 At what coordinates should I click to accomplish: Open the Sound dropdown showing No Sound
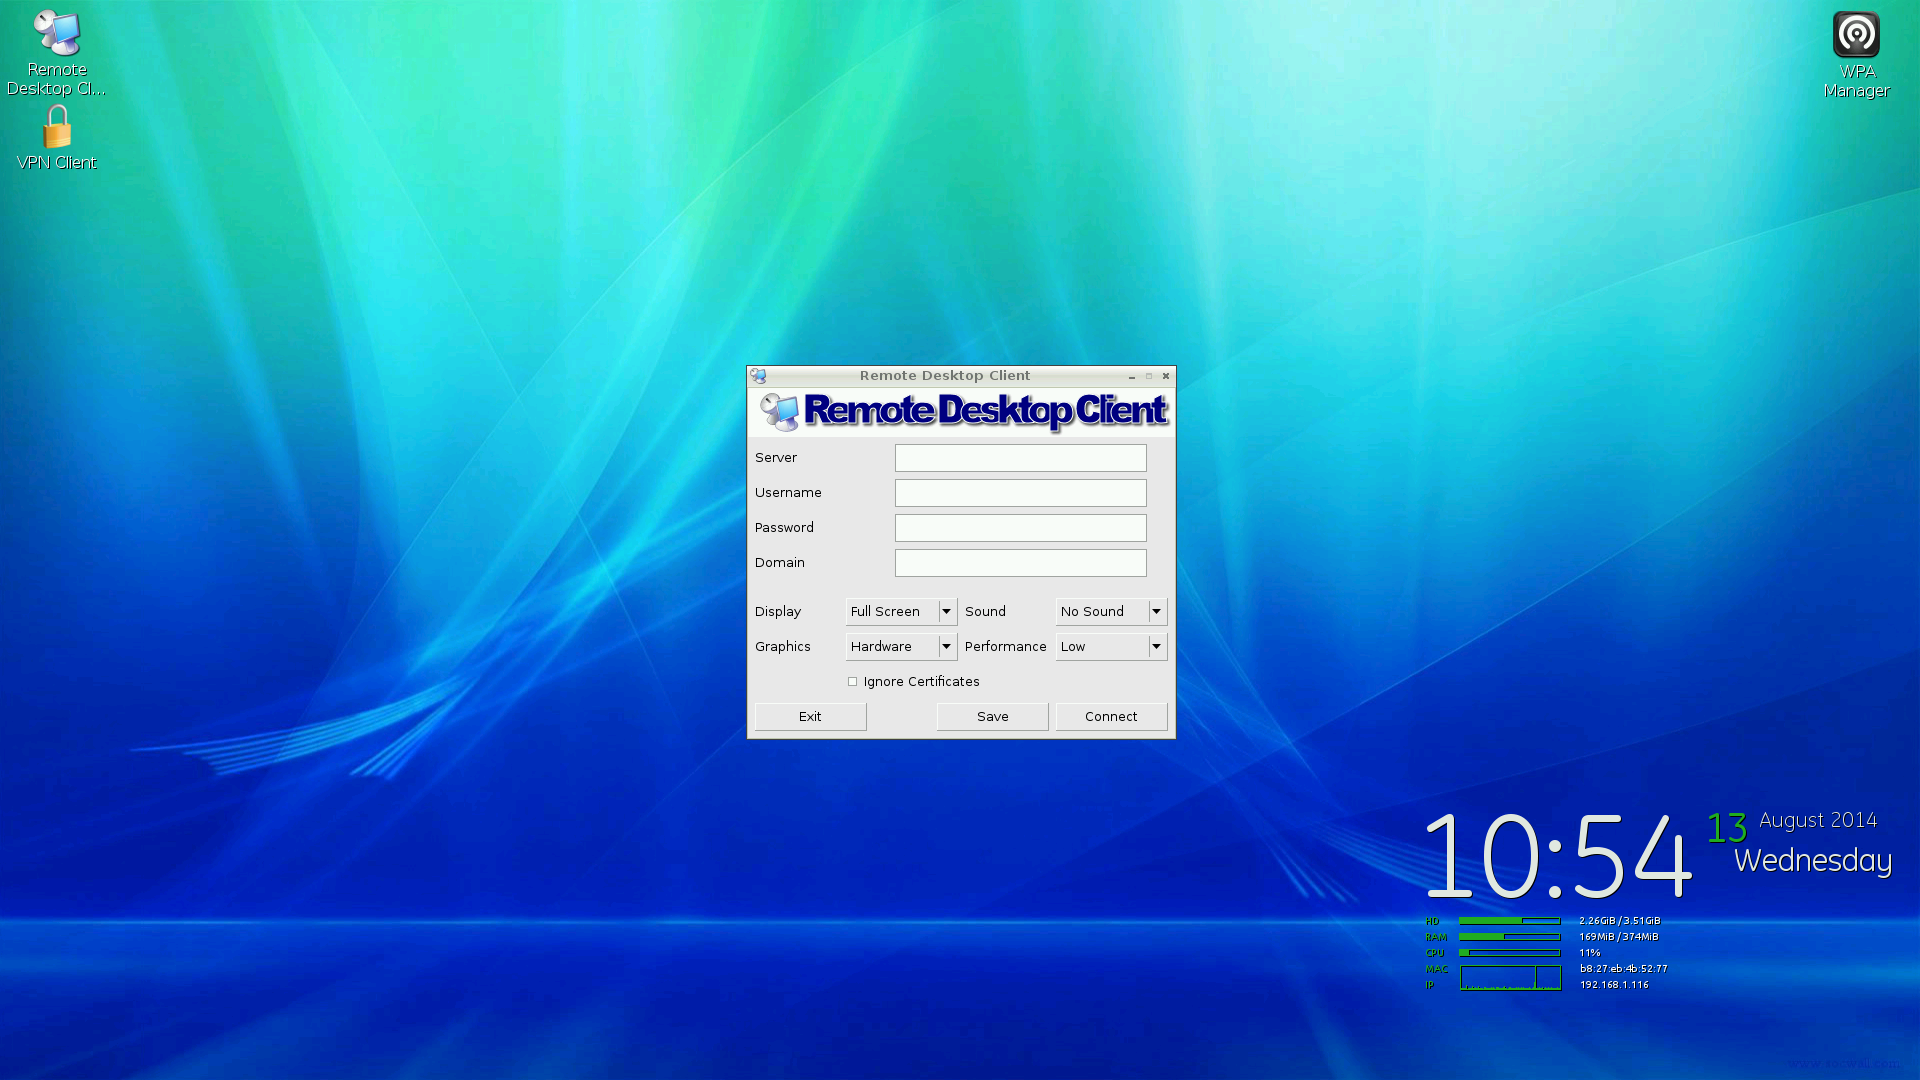pos(1156,612)
